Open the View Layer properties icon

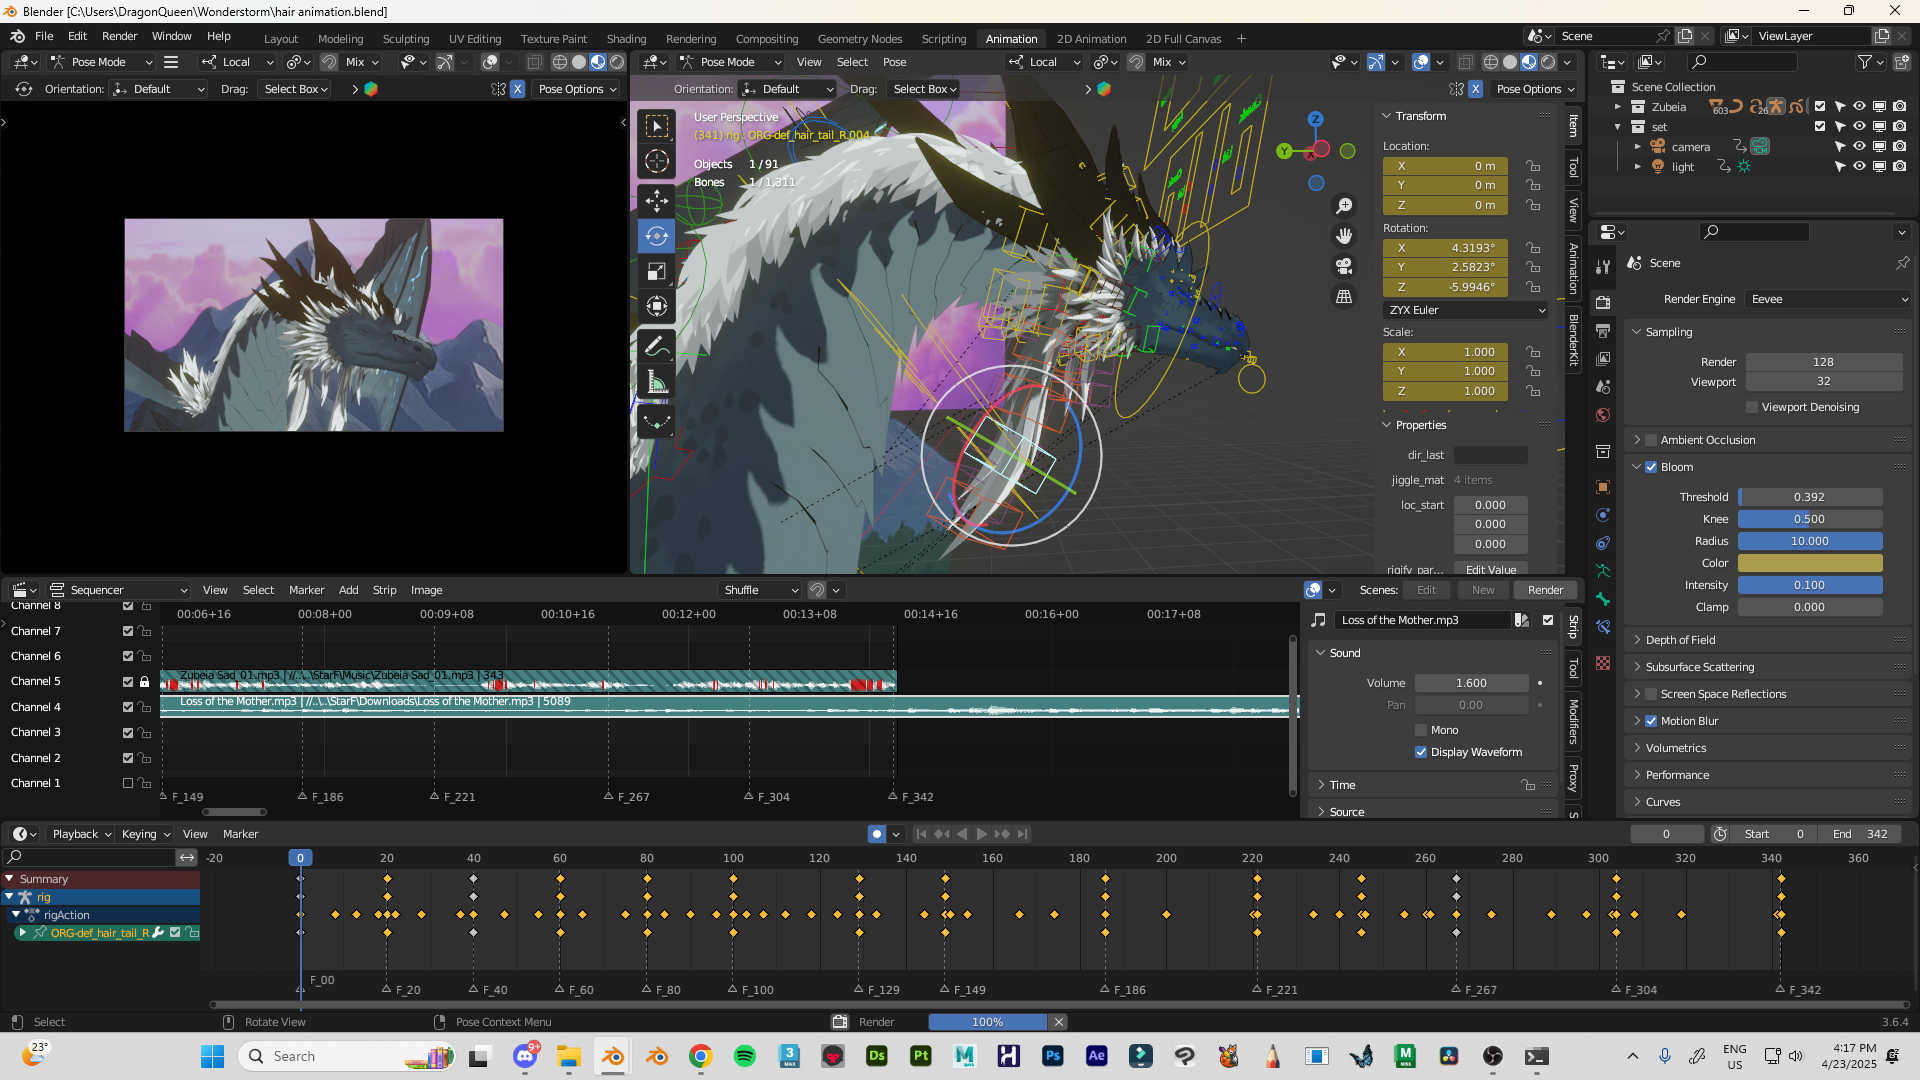(x=1603, y=358)
